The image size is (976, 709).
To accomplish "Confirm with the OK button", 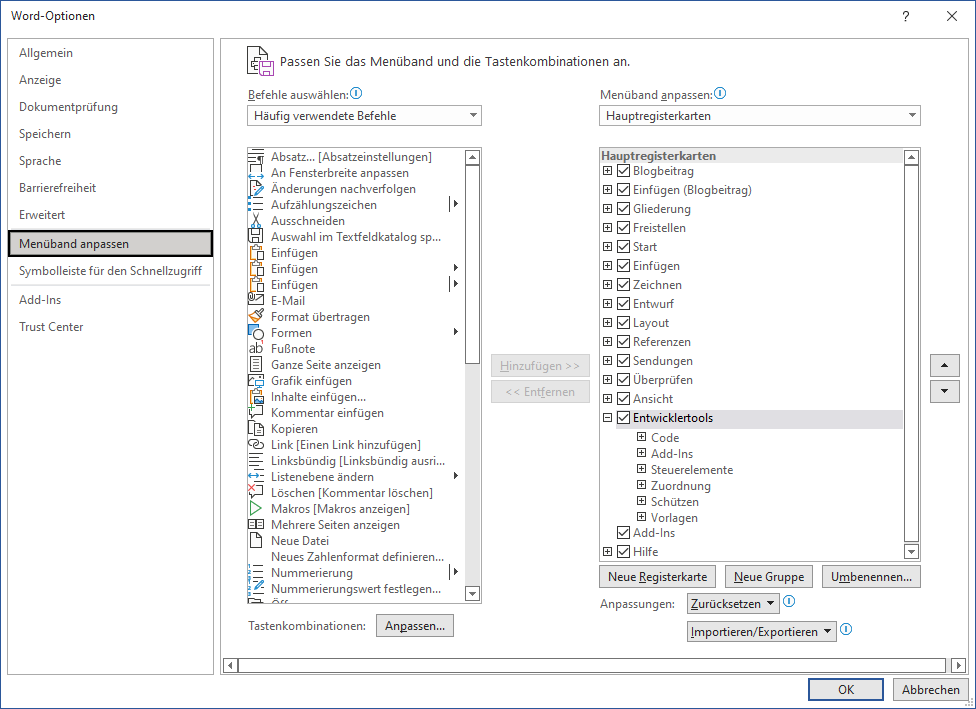I will 846,689.
